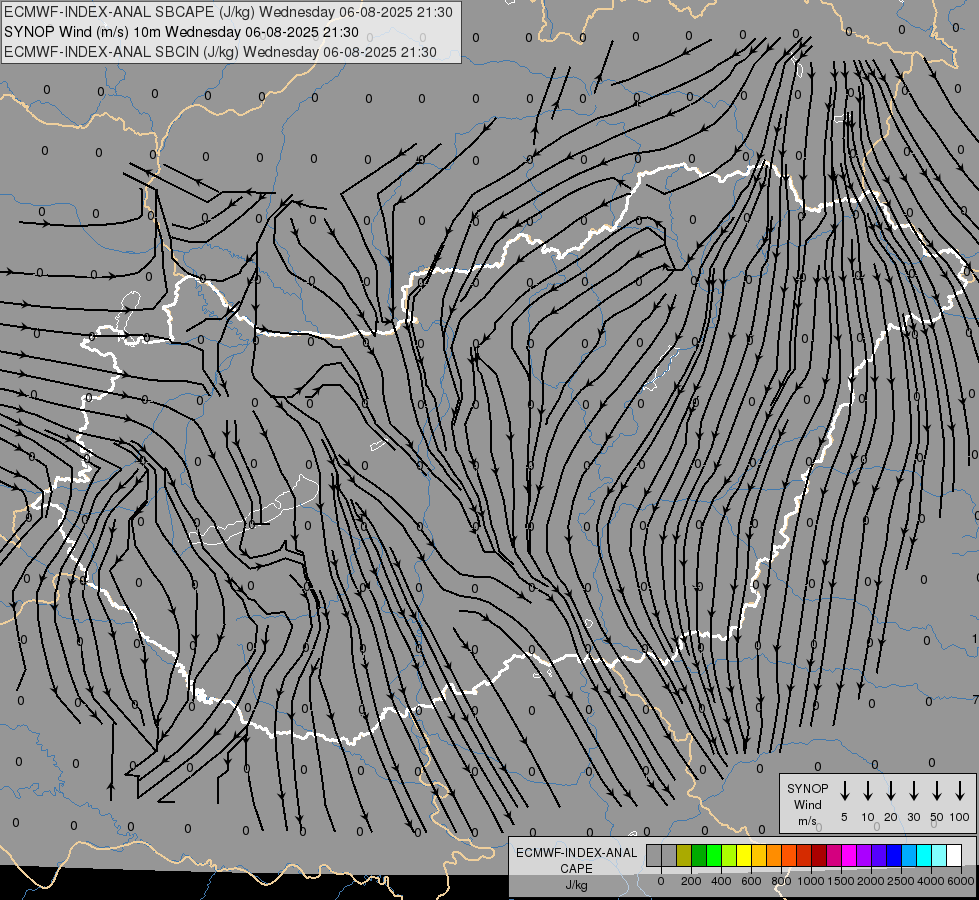
Task: Pick the pure blue CAPE swatch
Action: [893, 855]
